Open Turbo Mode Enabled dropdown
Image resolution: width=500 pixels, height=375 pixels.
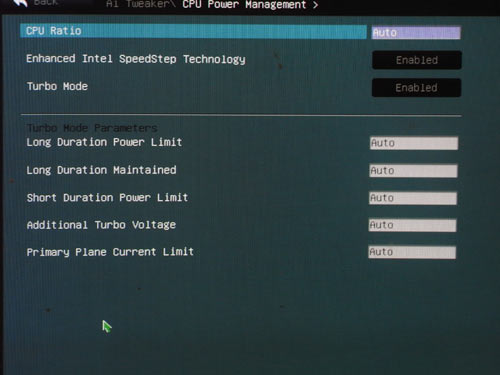coord(416,88)
